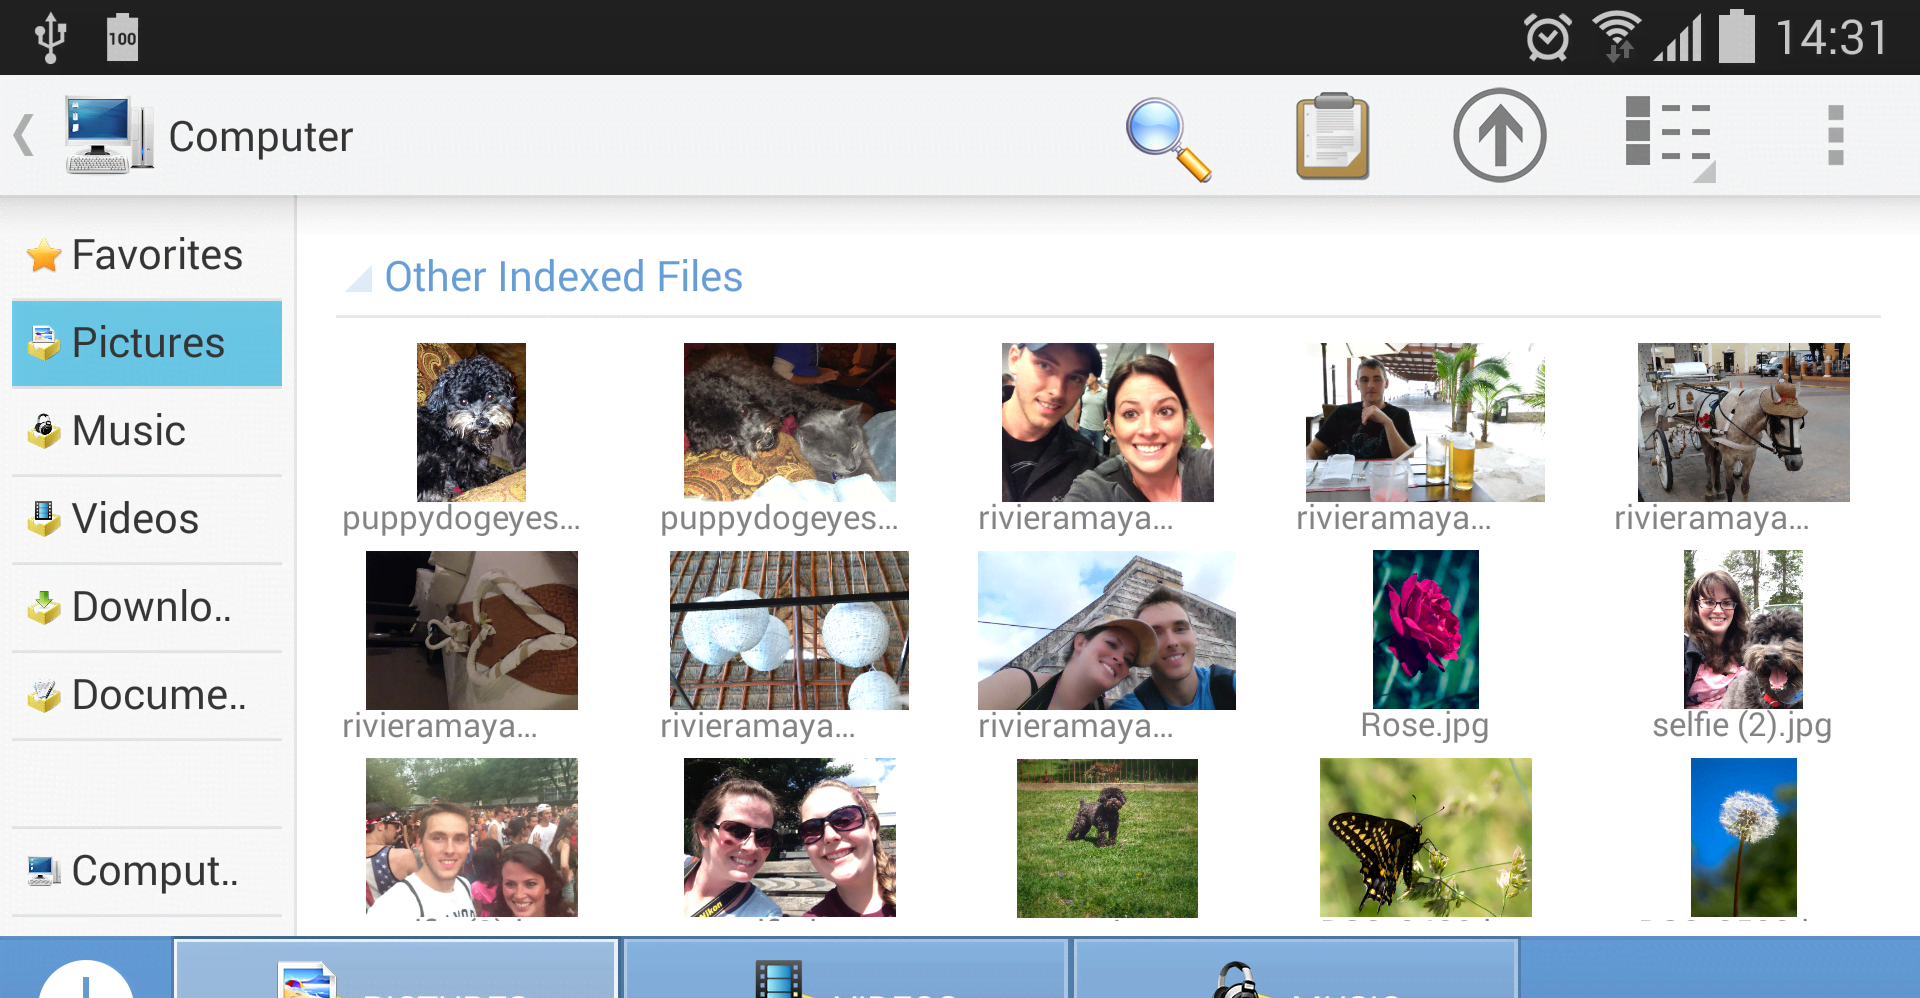The image size is (1920, 998).
Task: Open the dog on grass photo
Action: click(1107, 838)
